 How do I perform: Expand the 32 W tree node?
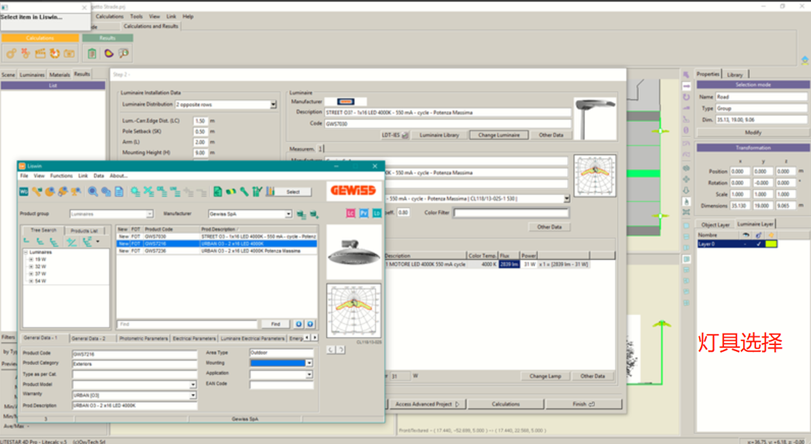coord(31,267)
